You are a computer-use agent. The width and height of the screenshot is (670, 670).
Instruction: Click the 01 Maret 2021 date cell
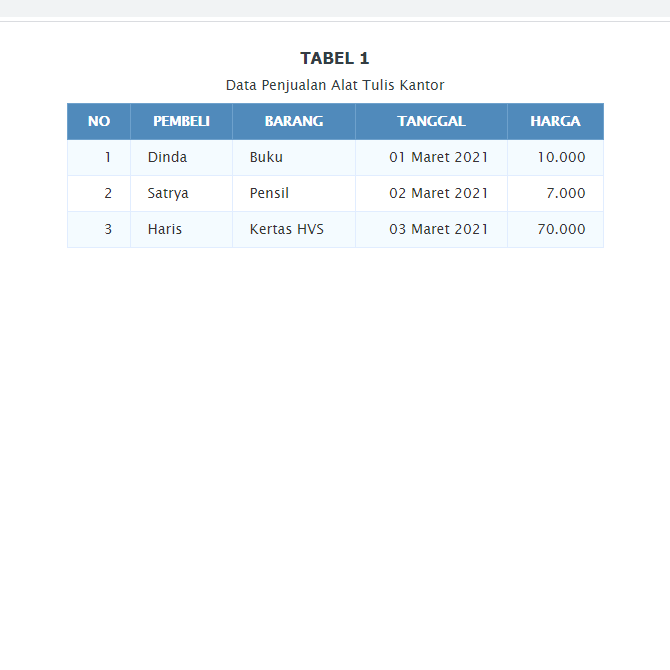(x=432, y=158)
